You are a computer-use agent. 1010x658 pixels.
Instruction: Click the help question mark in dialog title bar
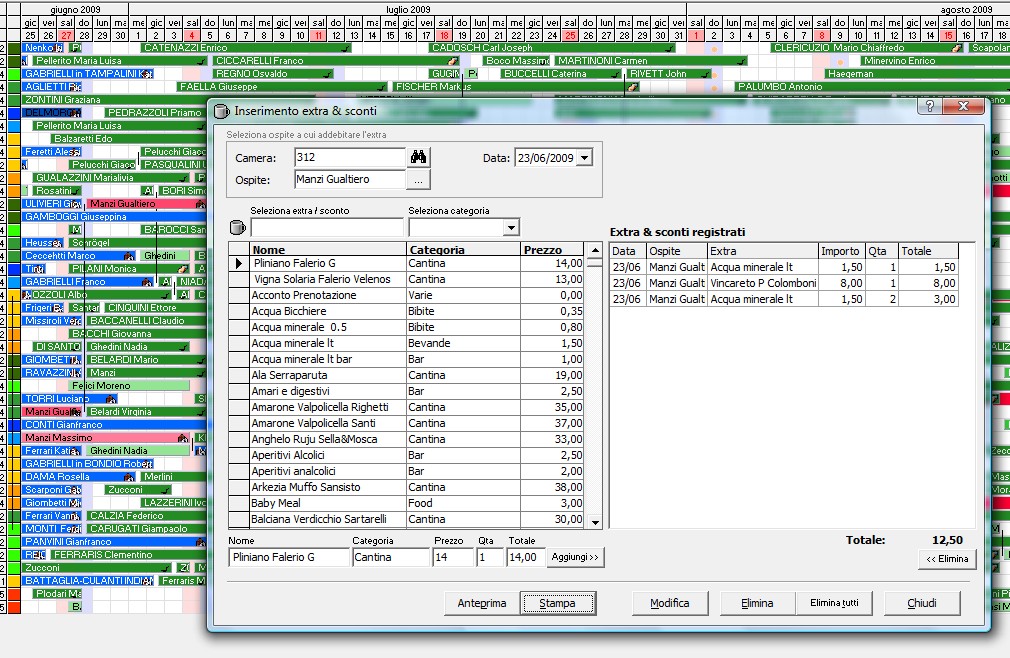[x=929, y=106]
